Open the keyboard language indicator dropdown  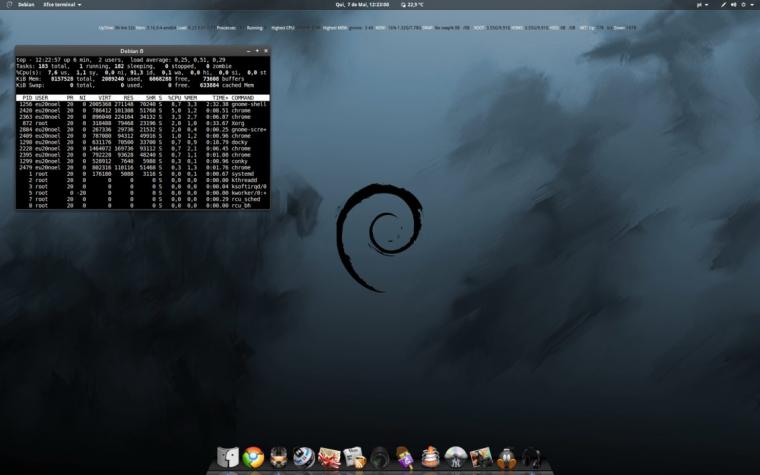point(702,4)
